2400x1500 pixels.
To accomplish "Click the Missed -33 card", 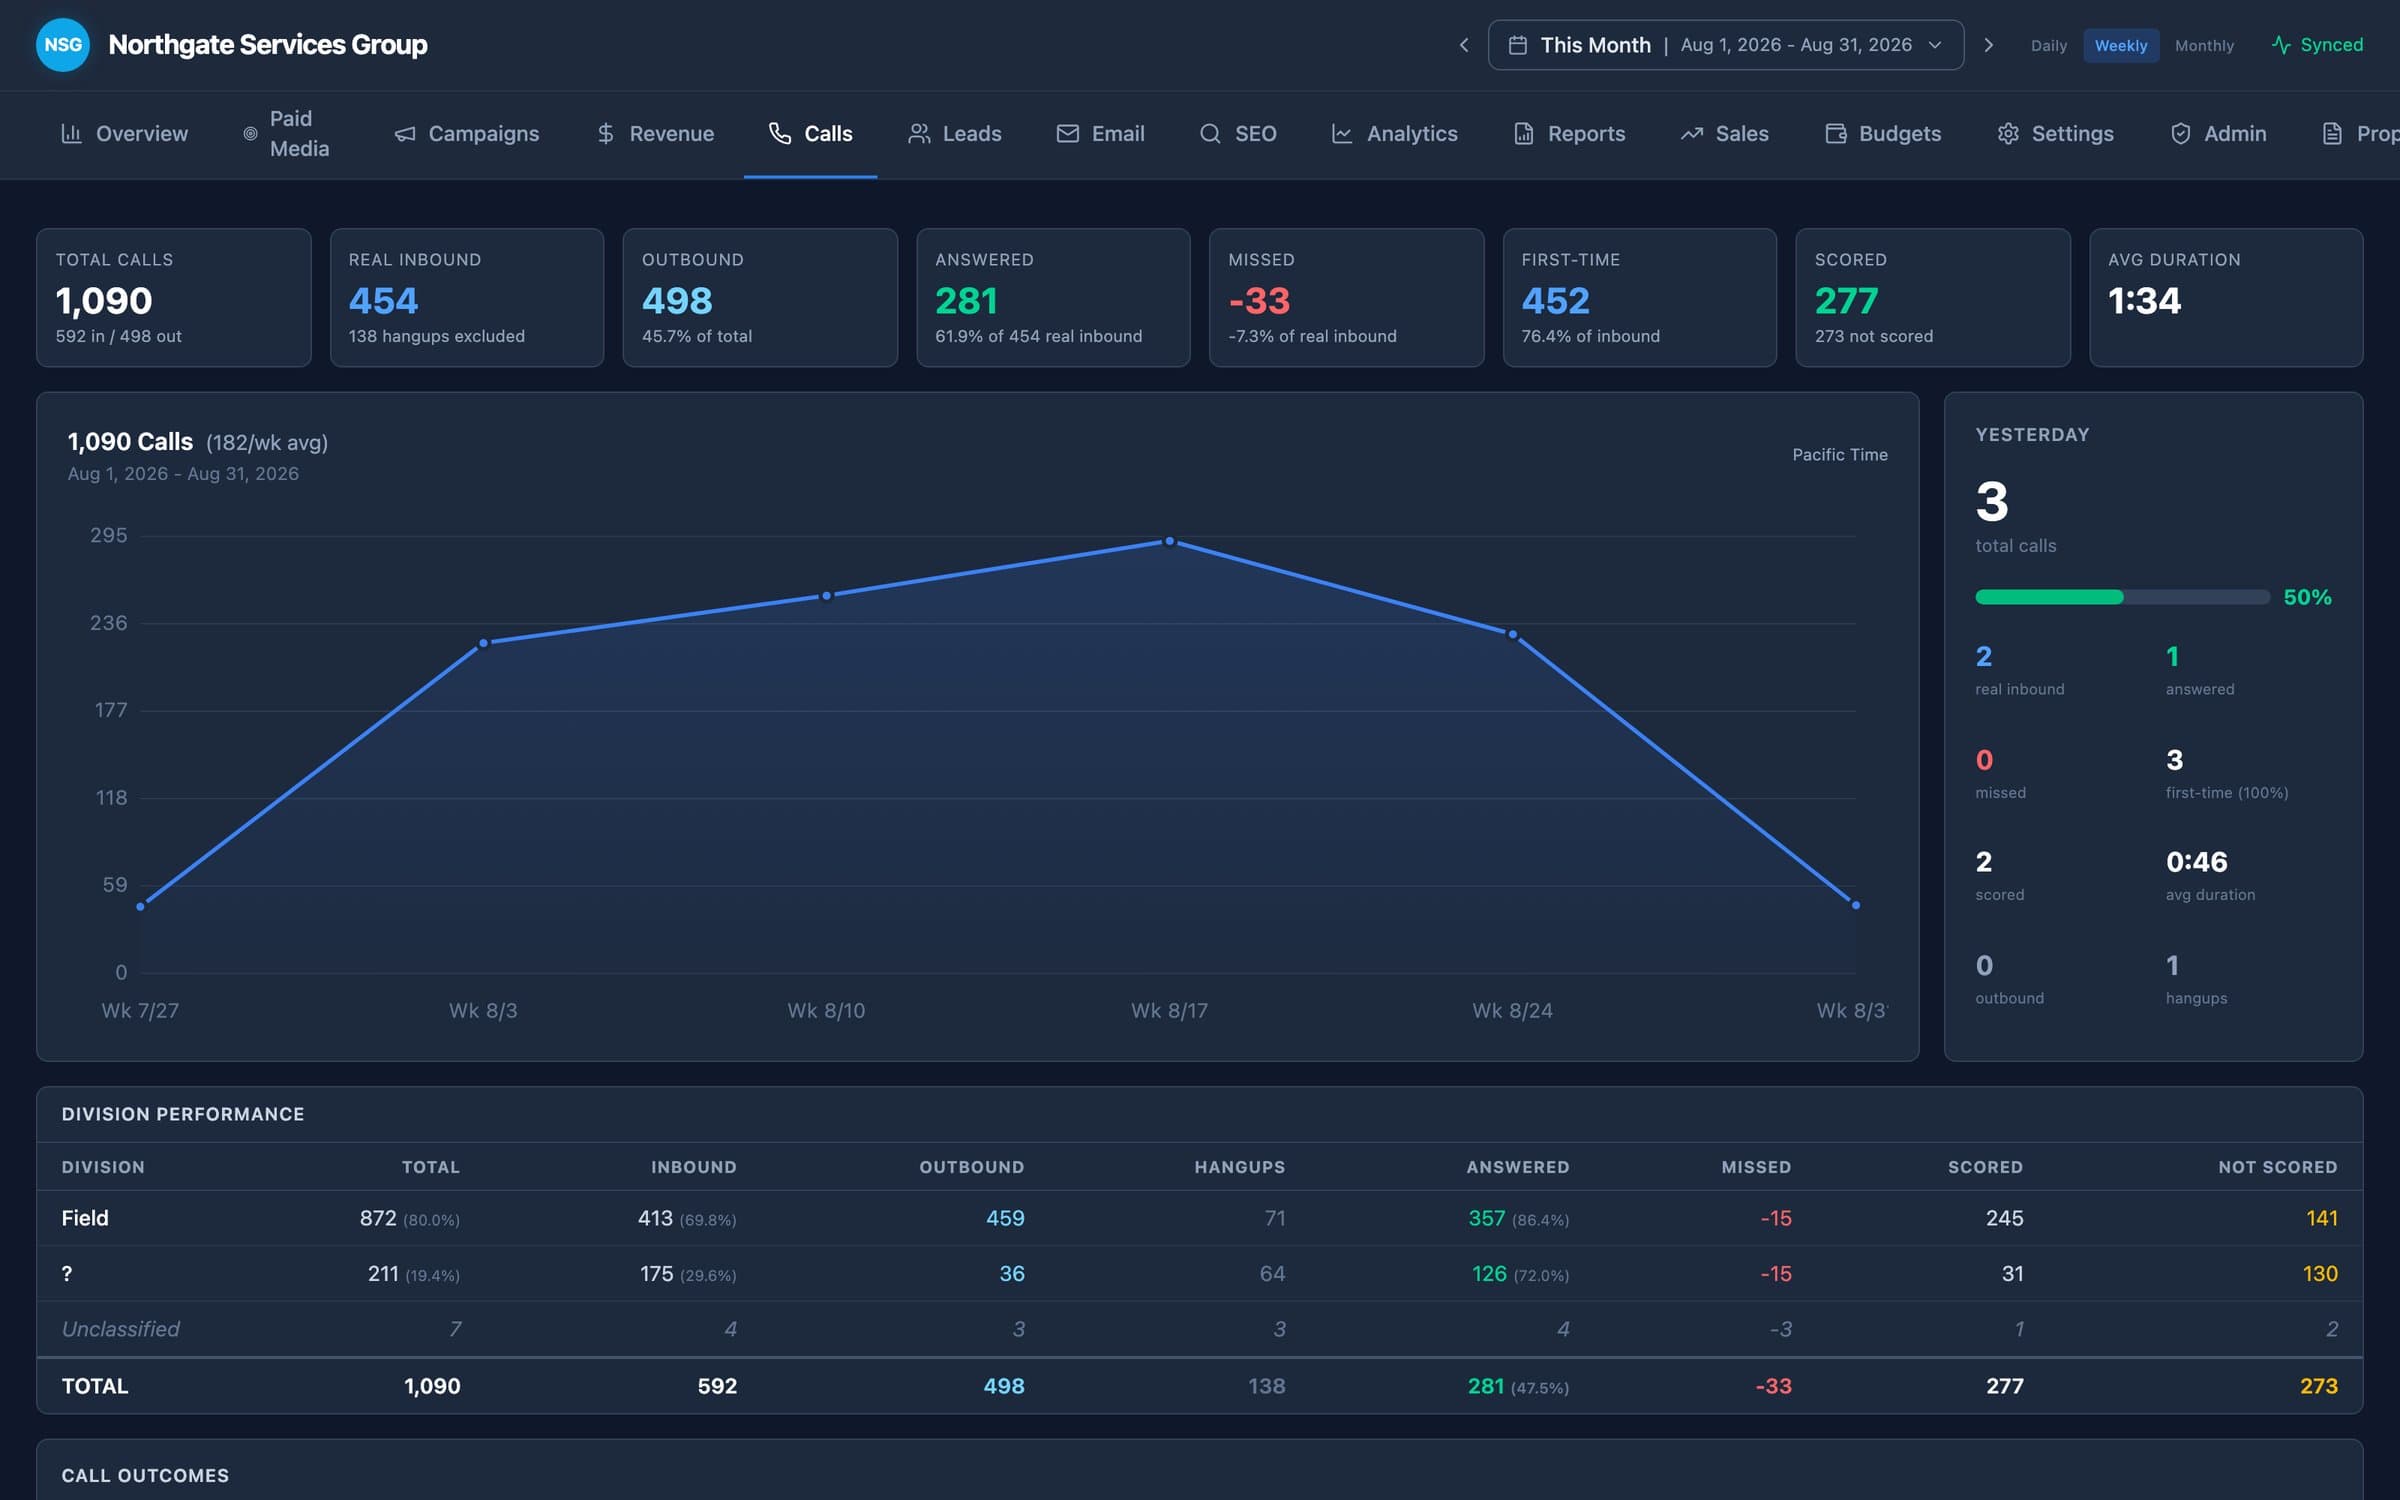I will (x=1346, y=298).
